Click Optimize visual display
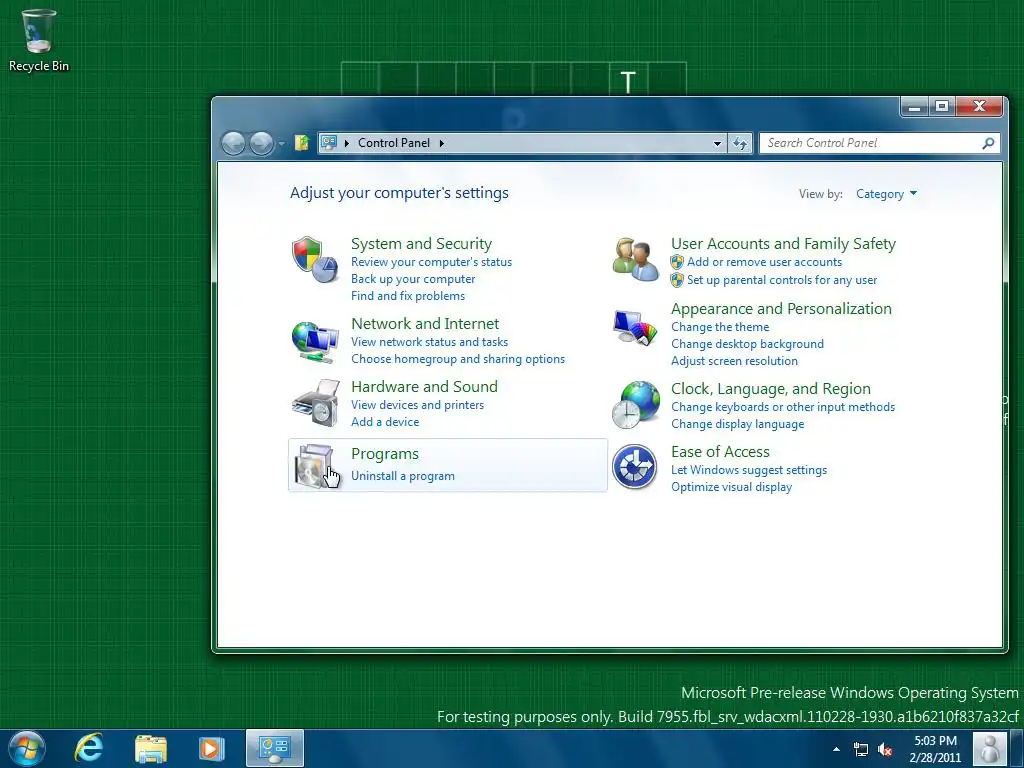The height and width of the screenshot is (768, 1024). [731, 487]
